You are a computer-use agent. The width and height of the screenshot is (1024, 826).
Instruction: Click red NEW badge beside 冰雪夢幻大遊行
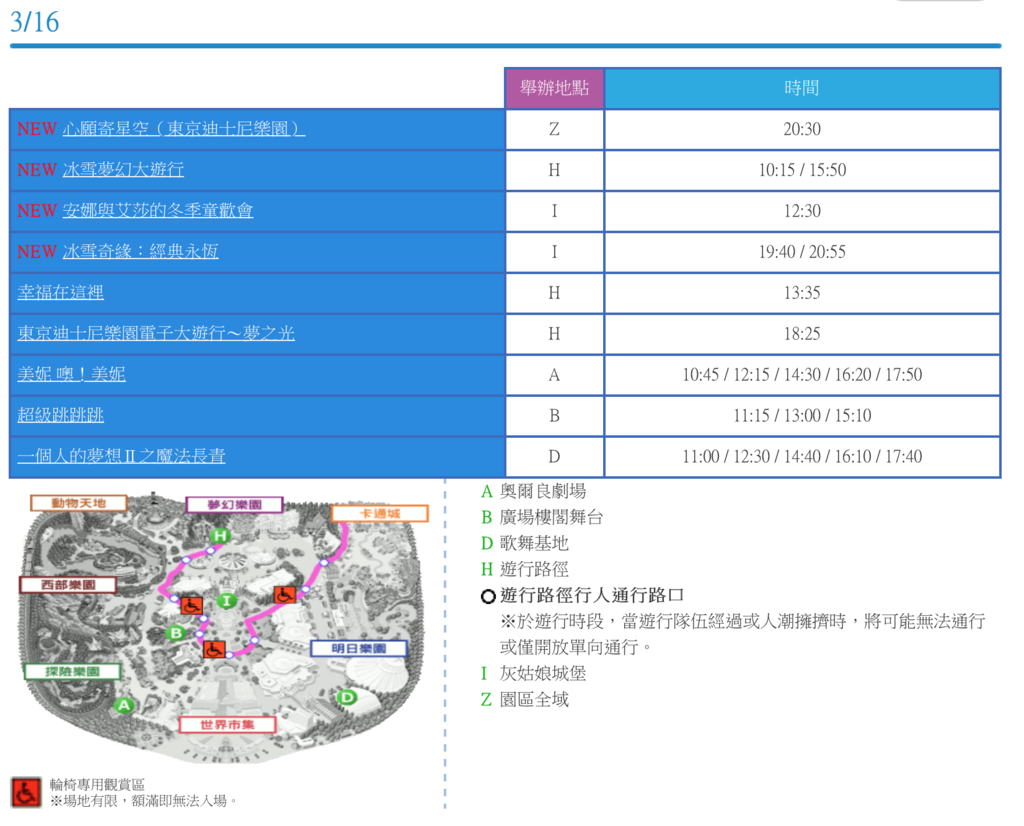point(37,170)
